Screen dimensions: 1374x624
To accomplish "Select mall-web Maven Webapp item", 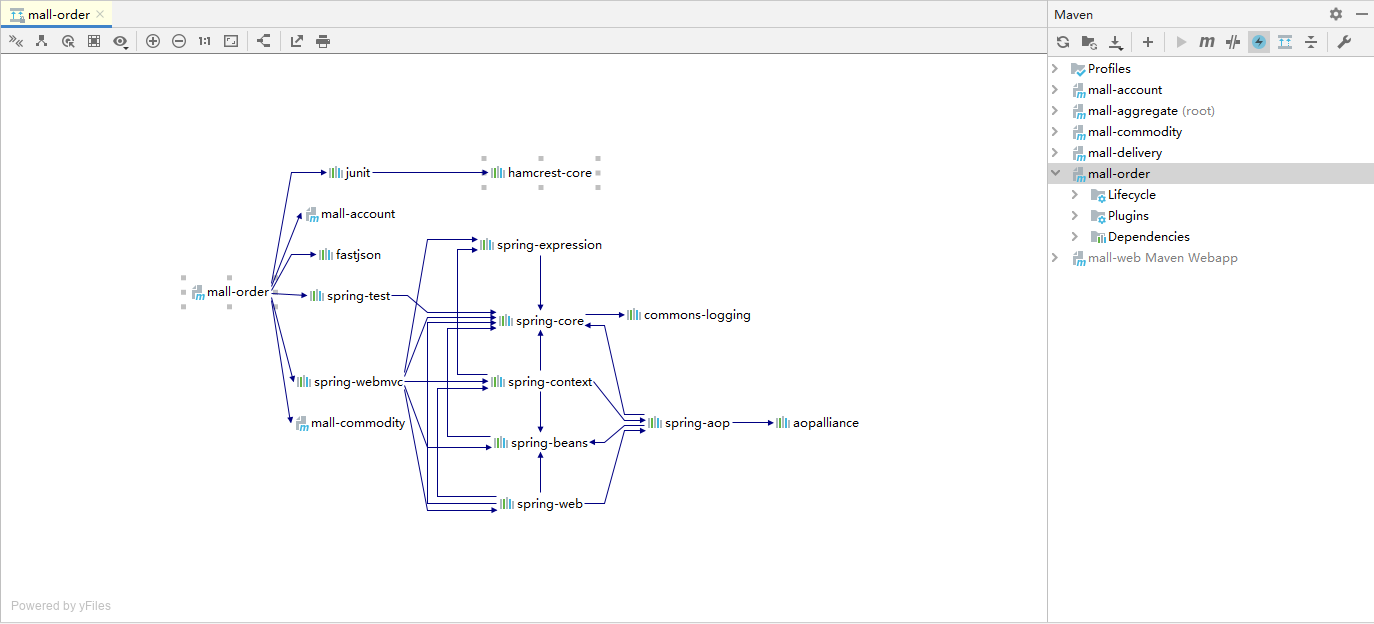I will click(x=1163, y=258).
